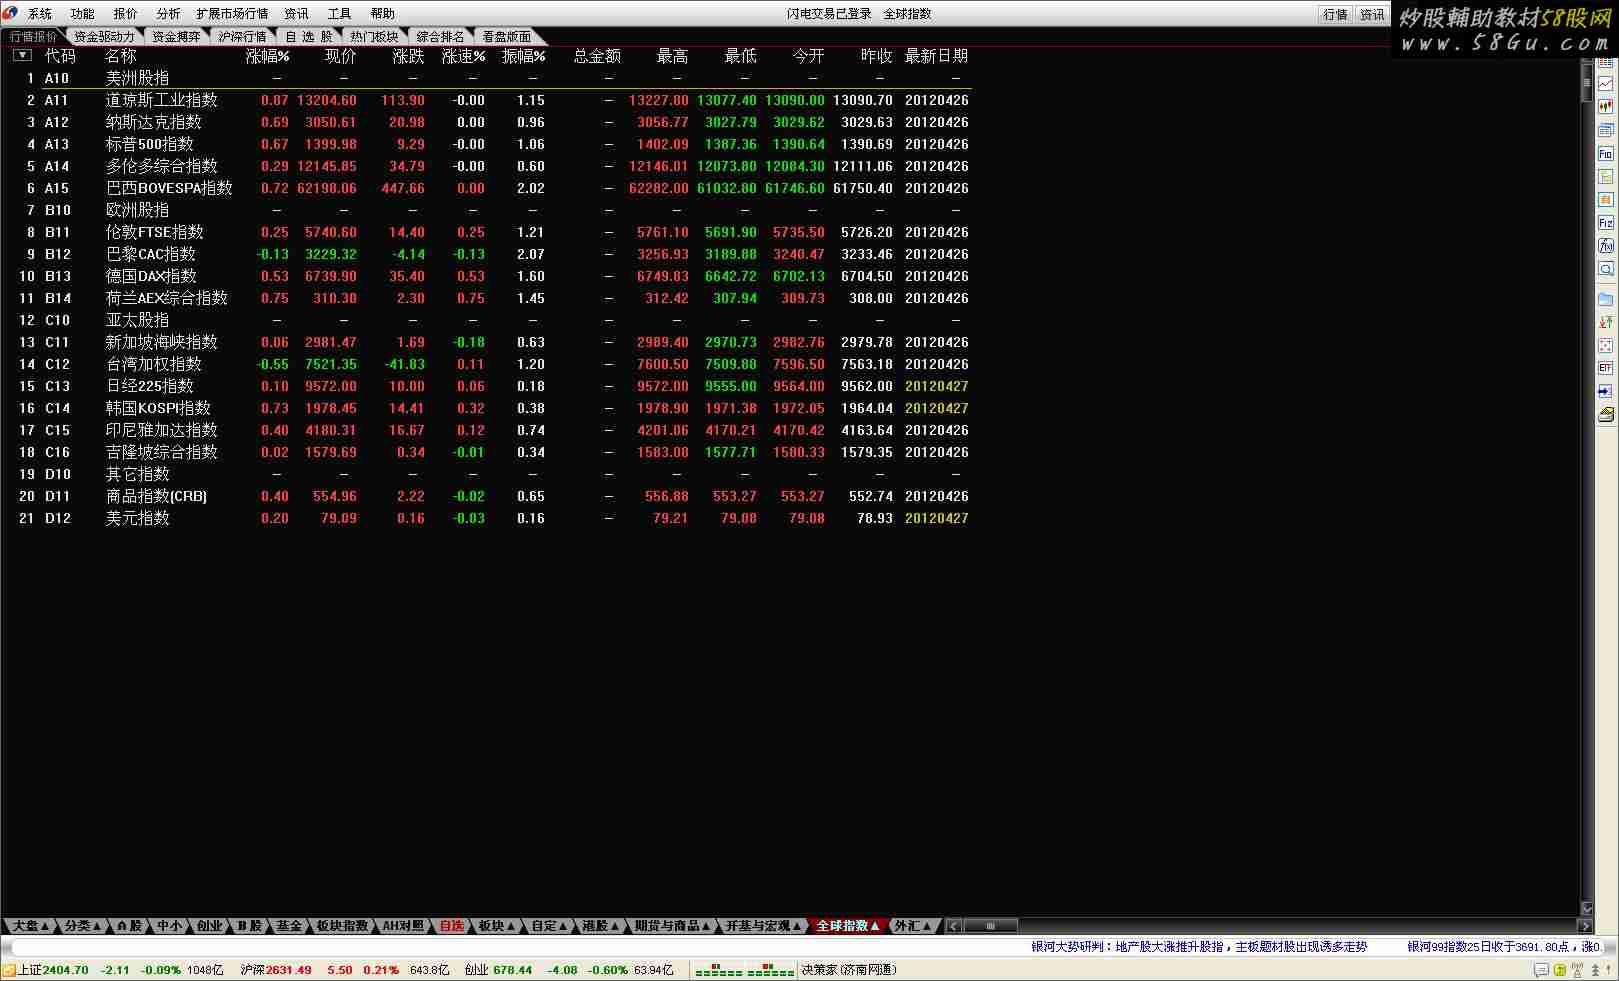1619x981 pixels.
Task: Click the 'EIT' icon in right sidebar
Action: 1605,368
